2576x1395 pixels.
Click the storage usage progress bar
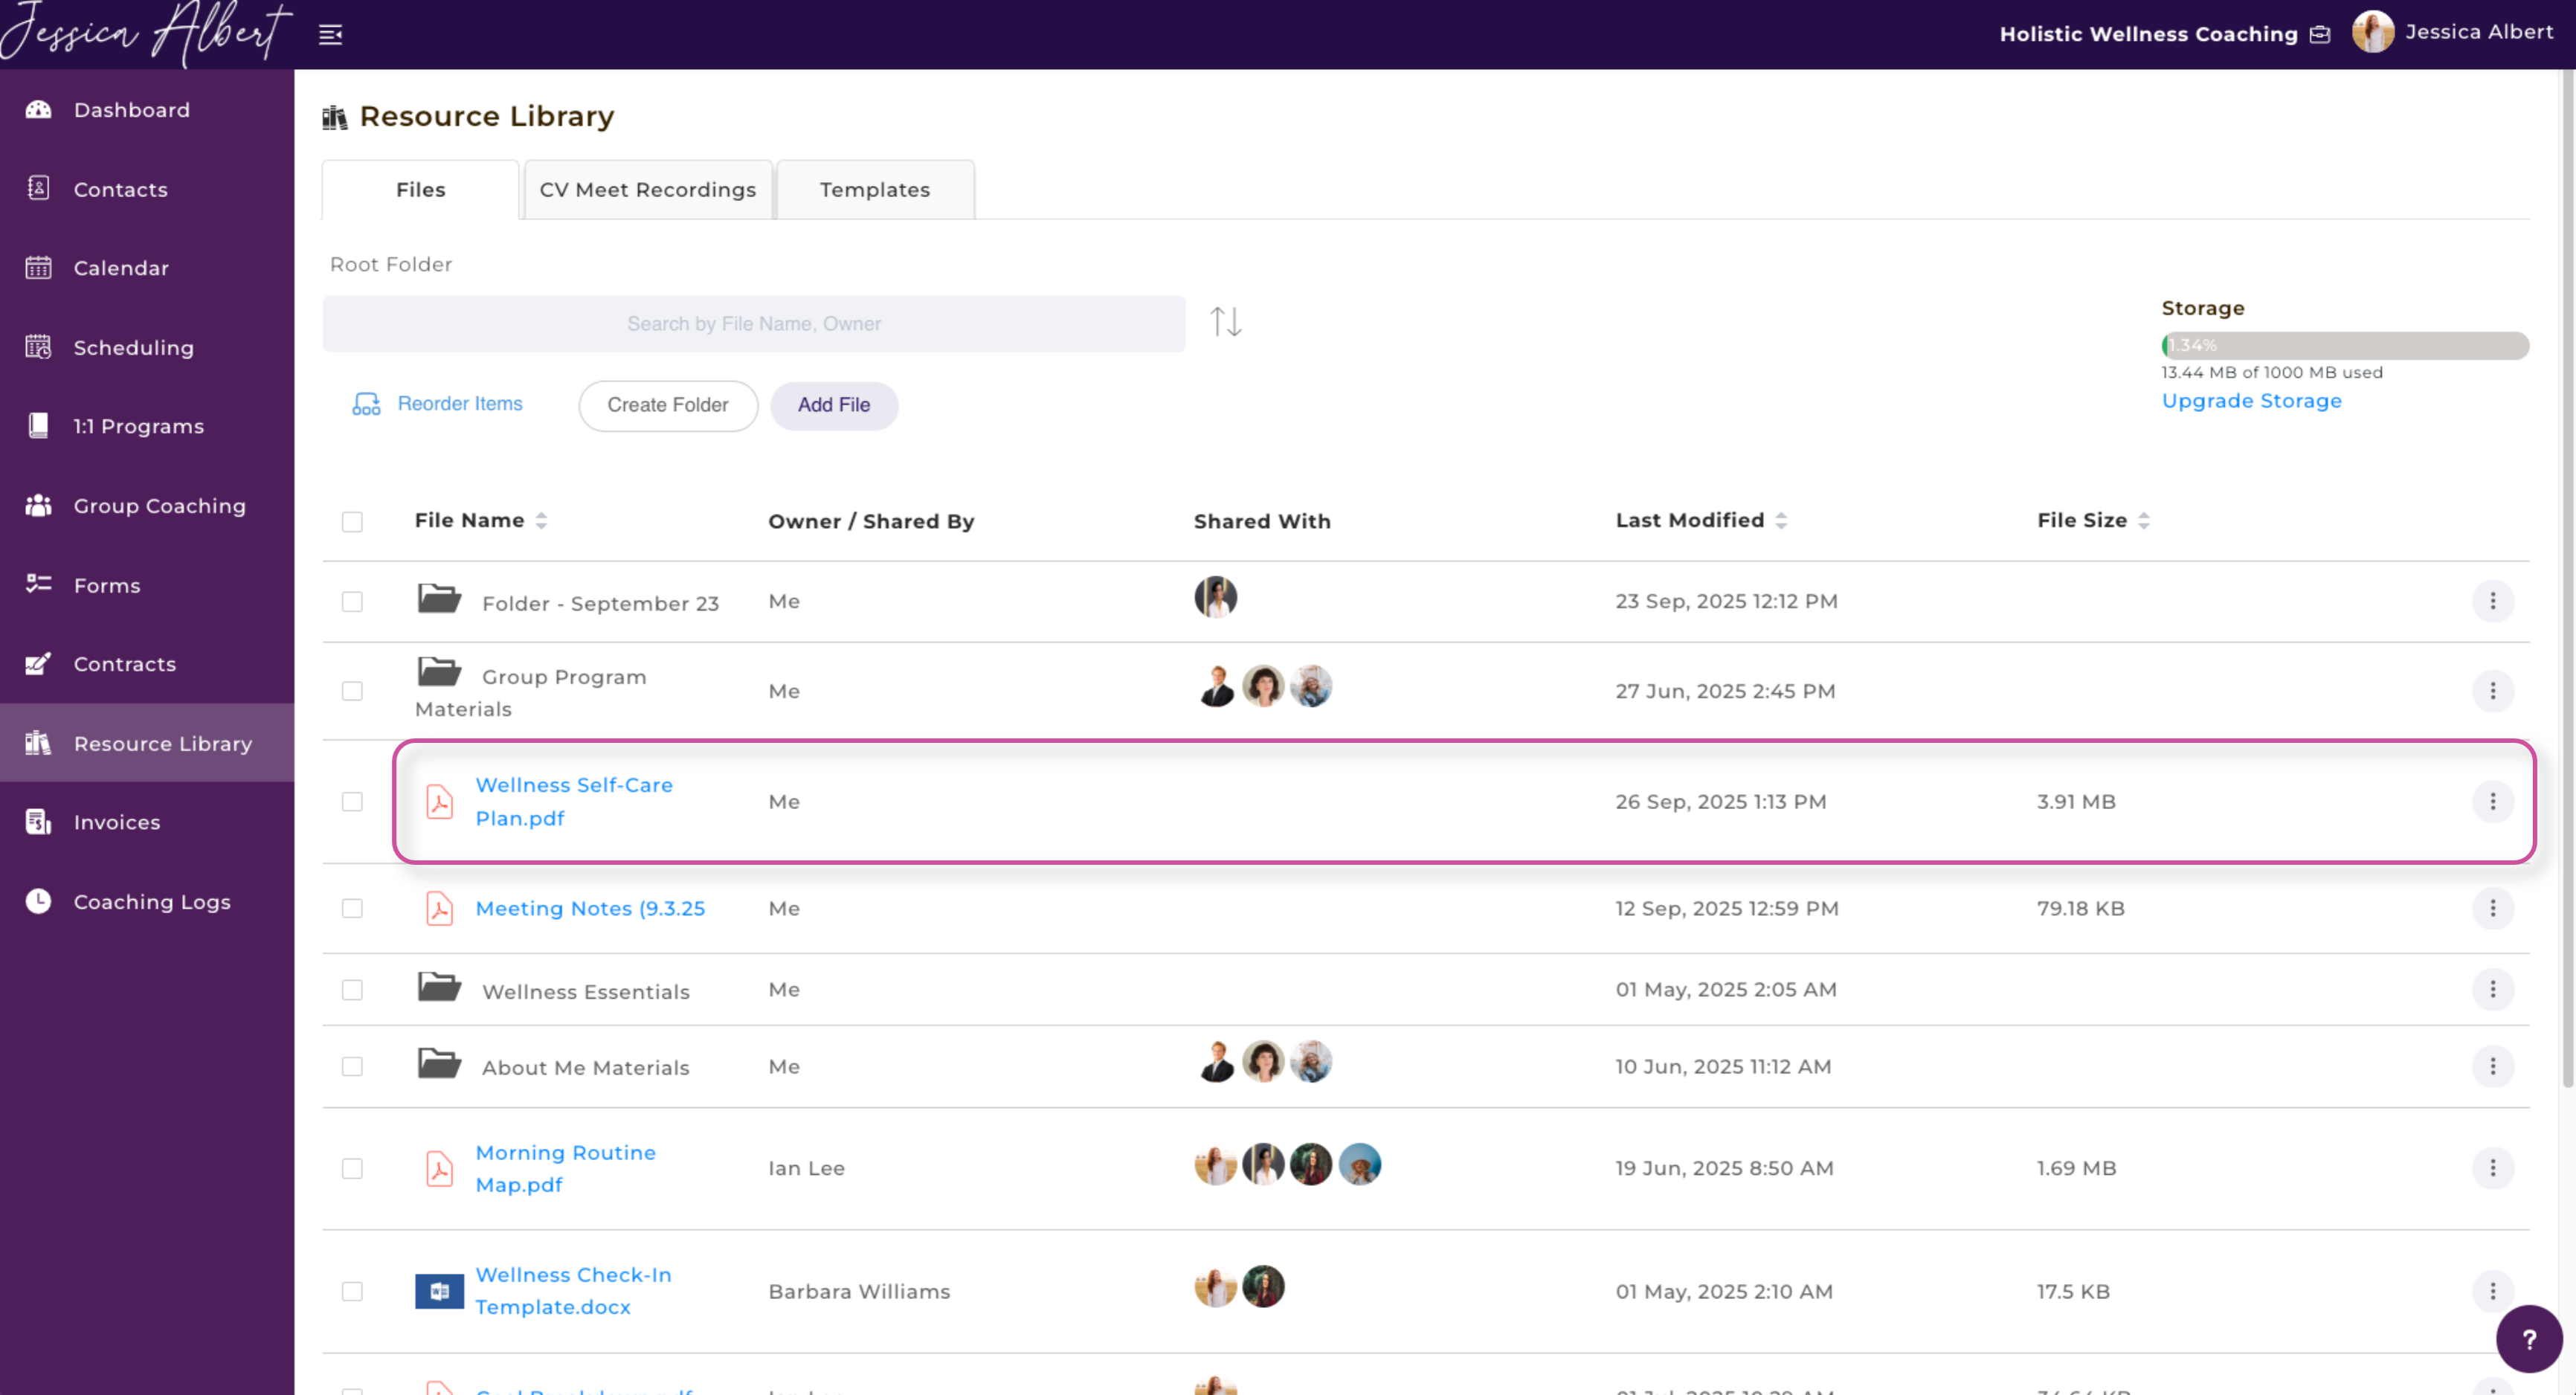[2344, 345]
